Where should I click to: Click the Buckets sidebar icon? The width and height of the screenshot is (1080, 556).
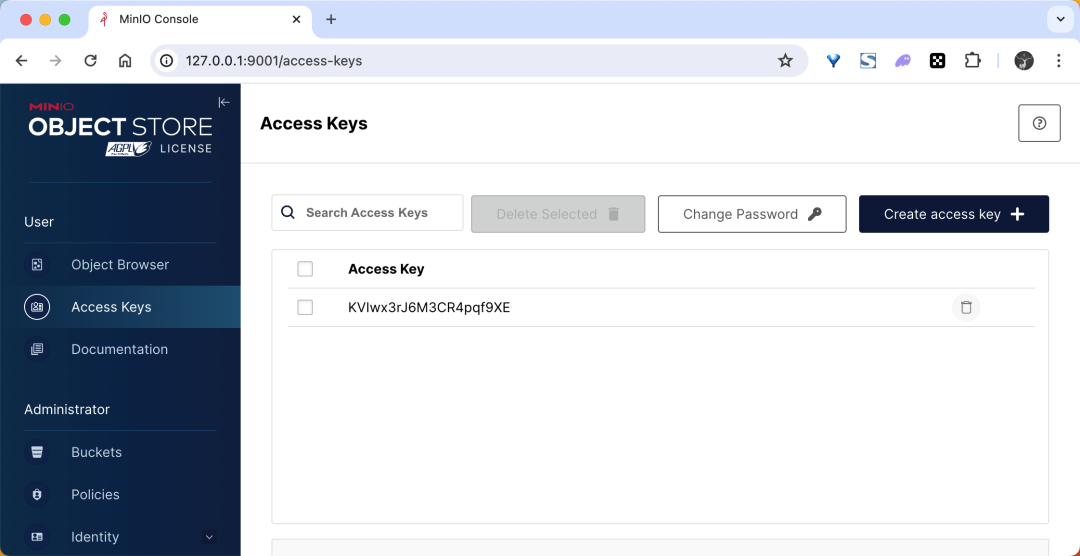37,452
